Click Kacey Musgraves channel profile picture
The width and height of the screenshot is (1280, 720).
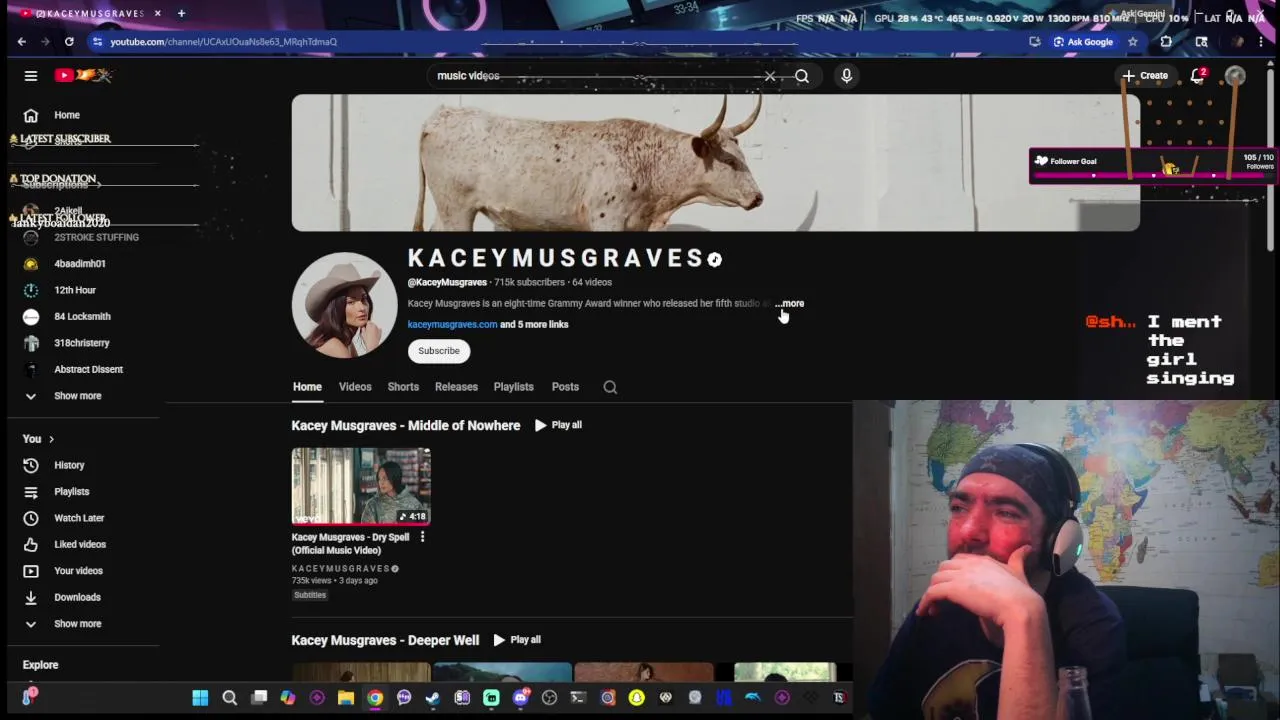pos(344,305)
